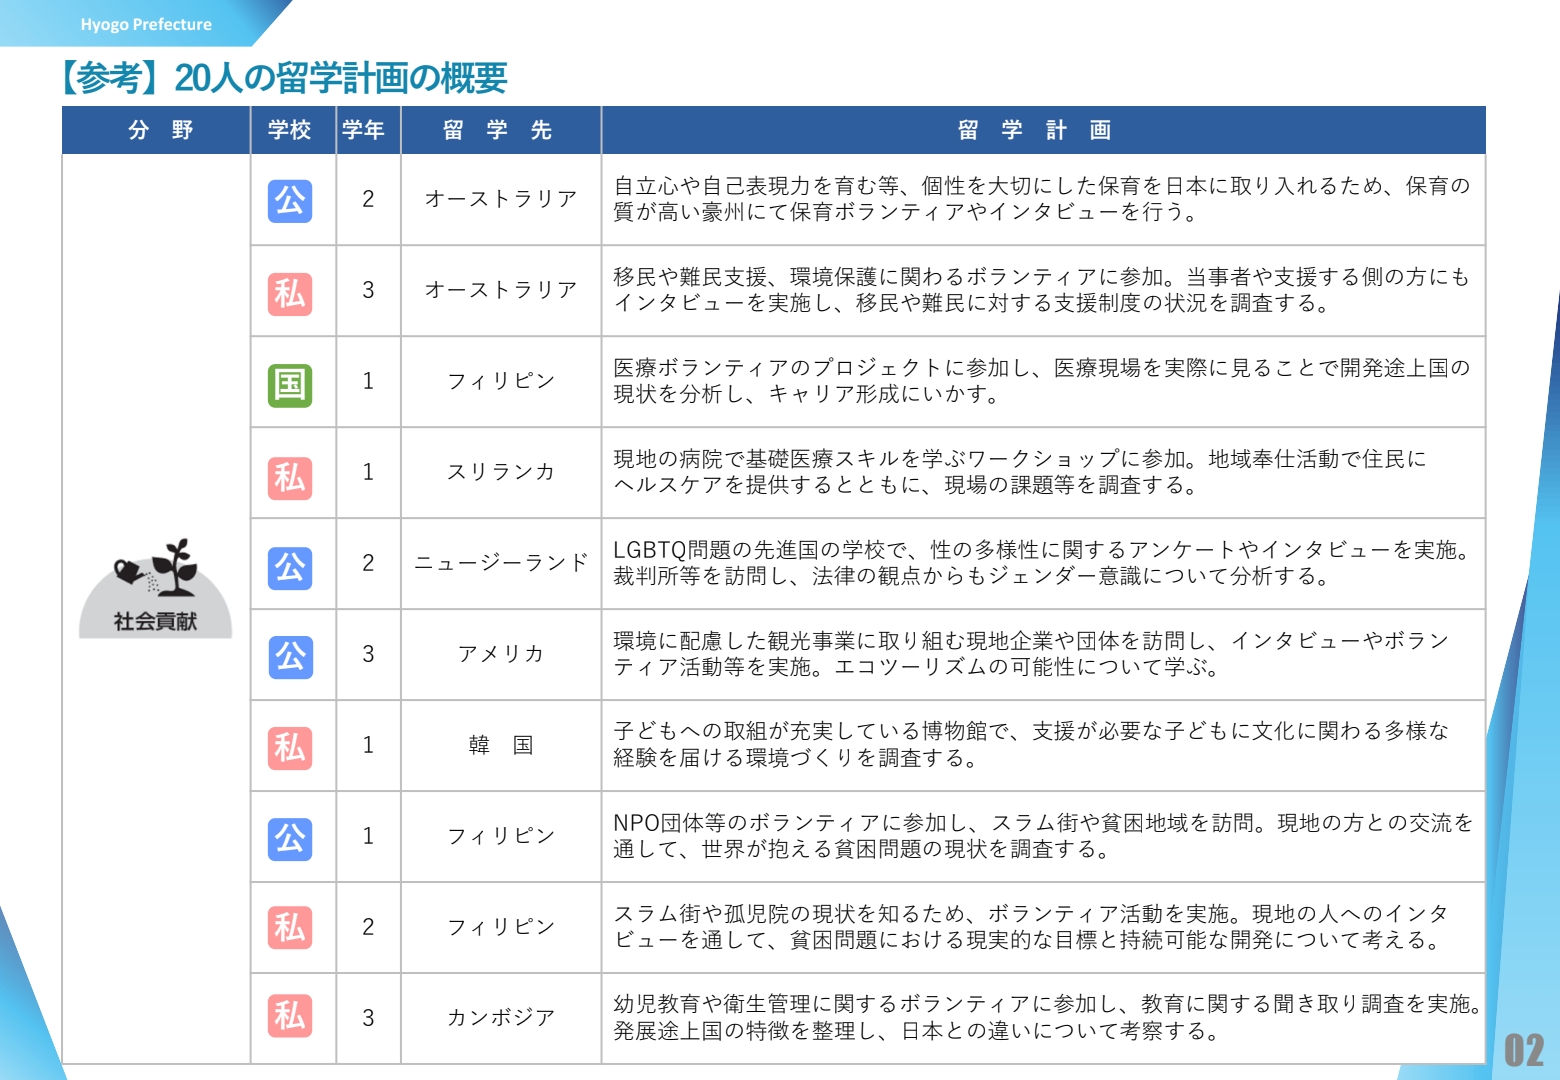Click the 私 badge in the 韓国 row
The image size is (1560, 1080).
point(290,747)
